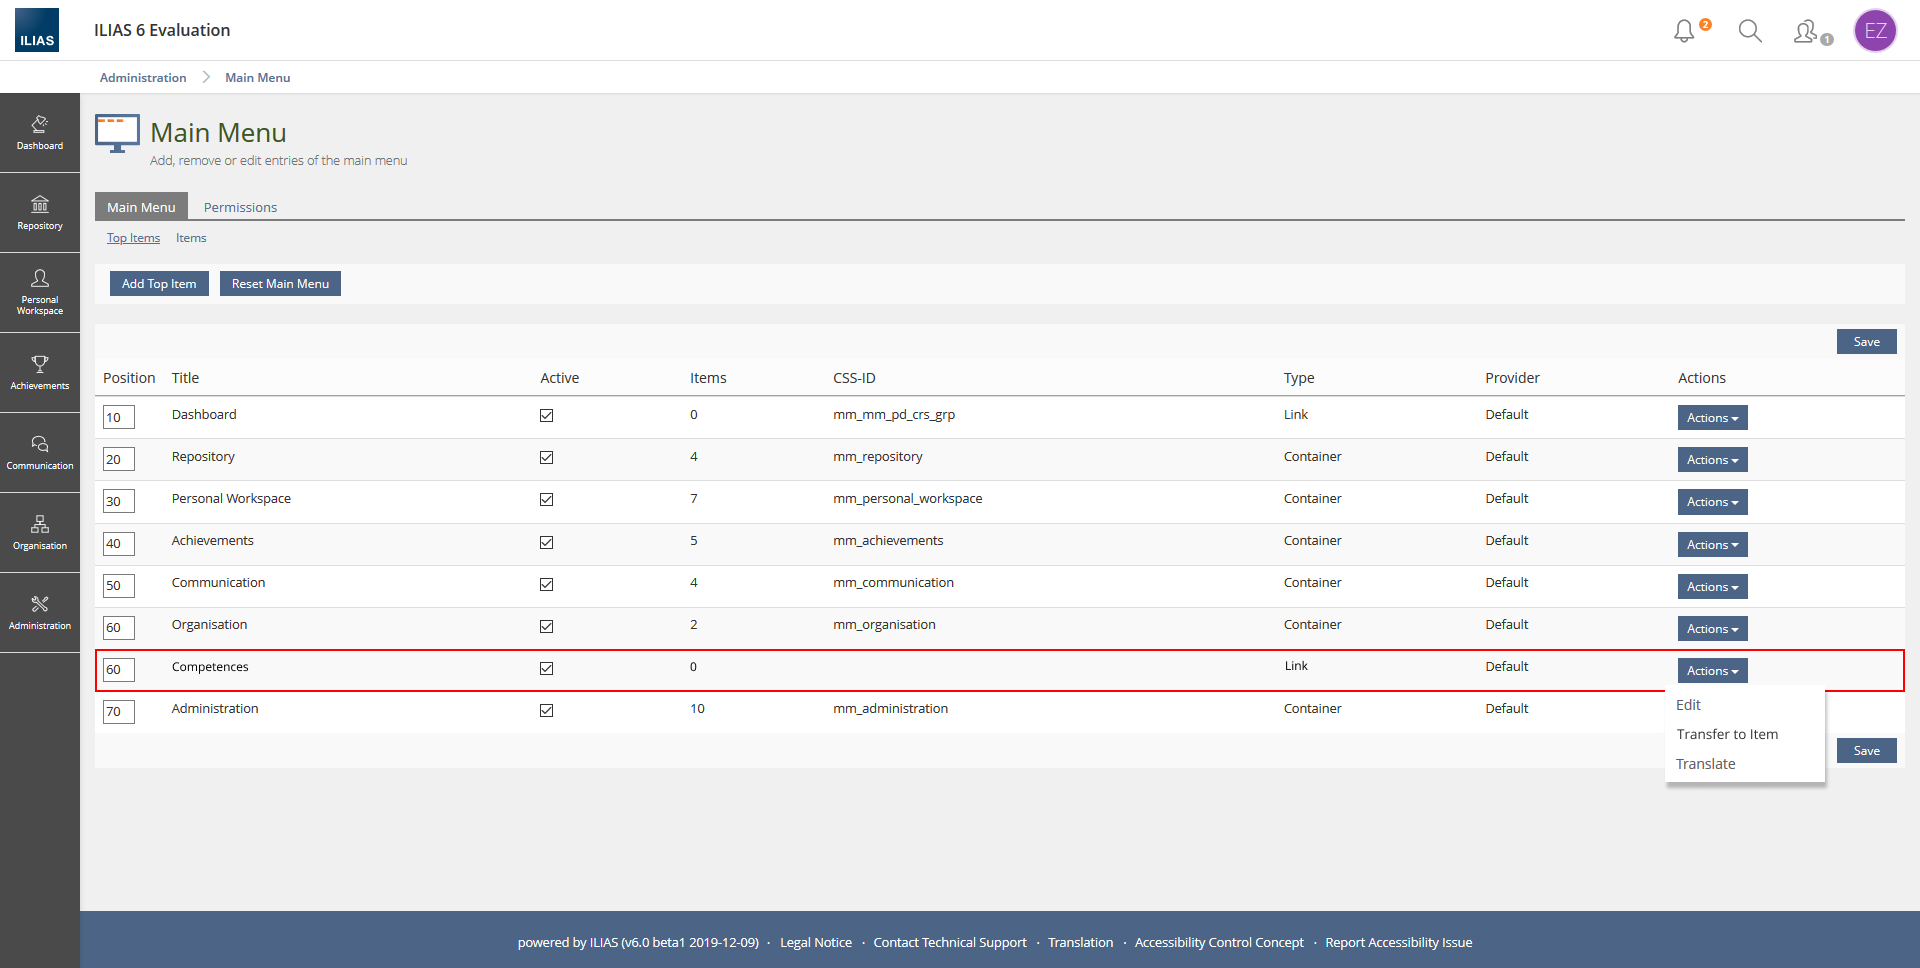Choose Transfer to Item from the menu
Viewport: 1920px width, 968px height.
(x=1727, y=734)
